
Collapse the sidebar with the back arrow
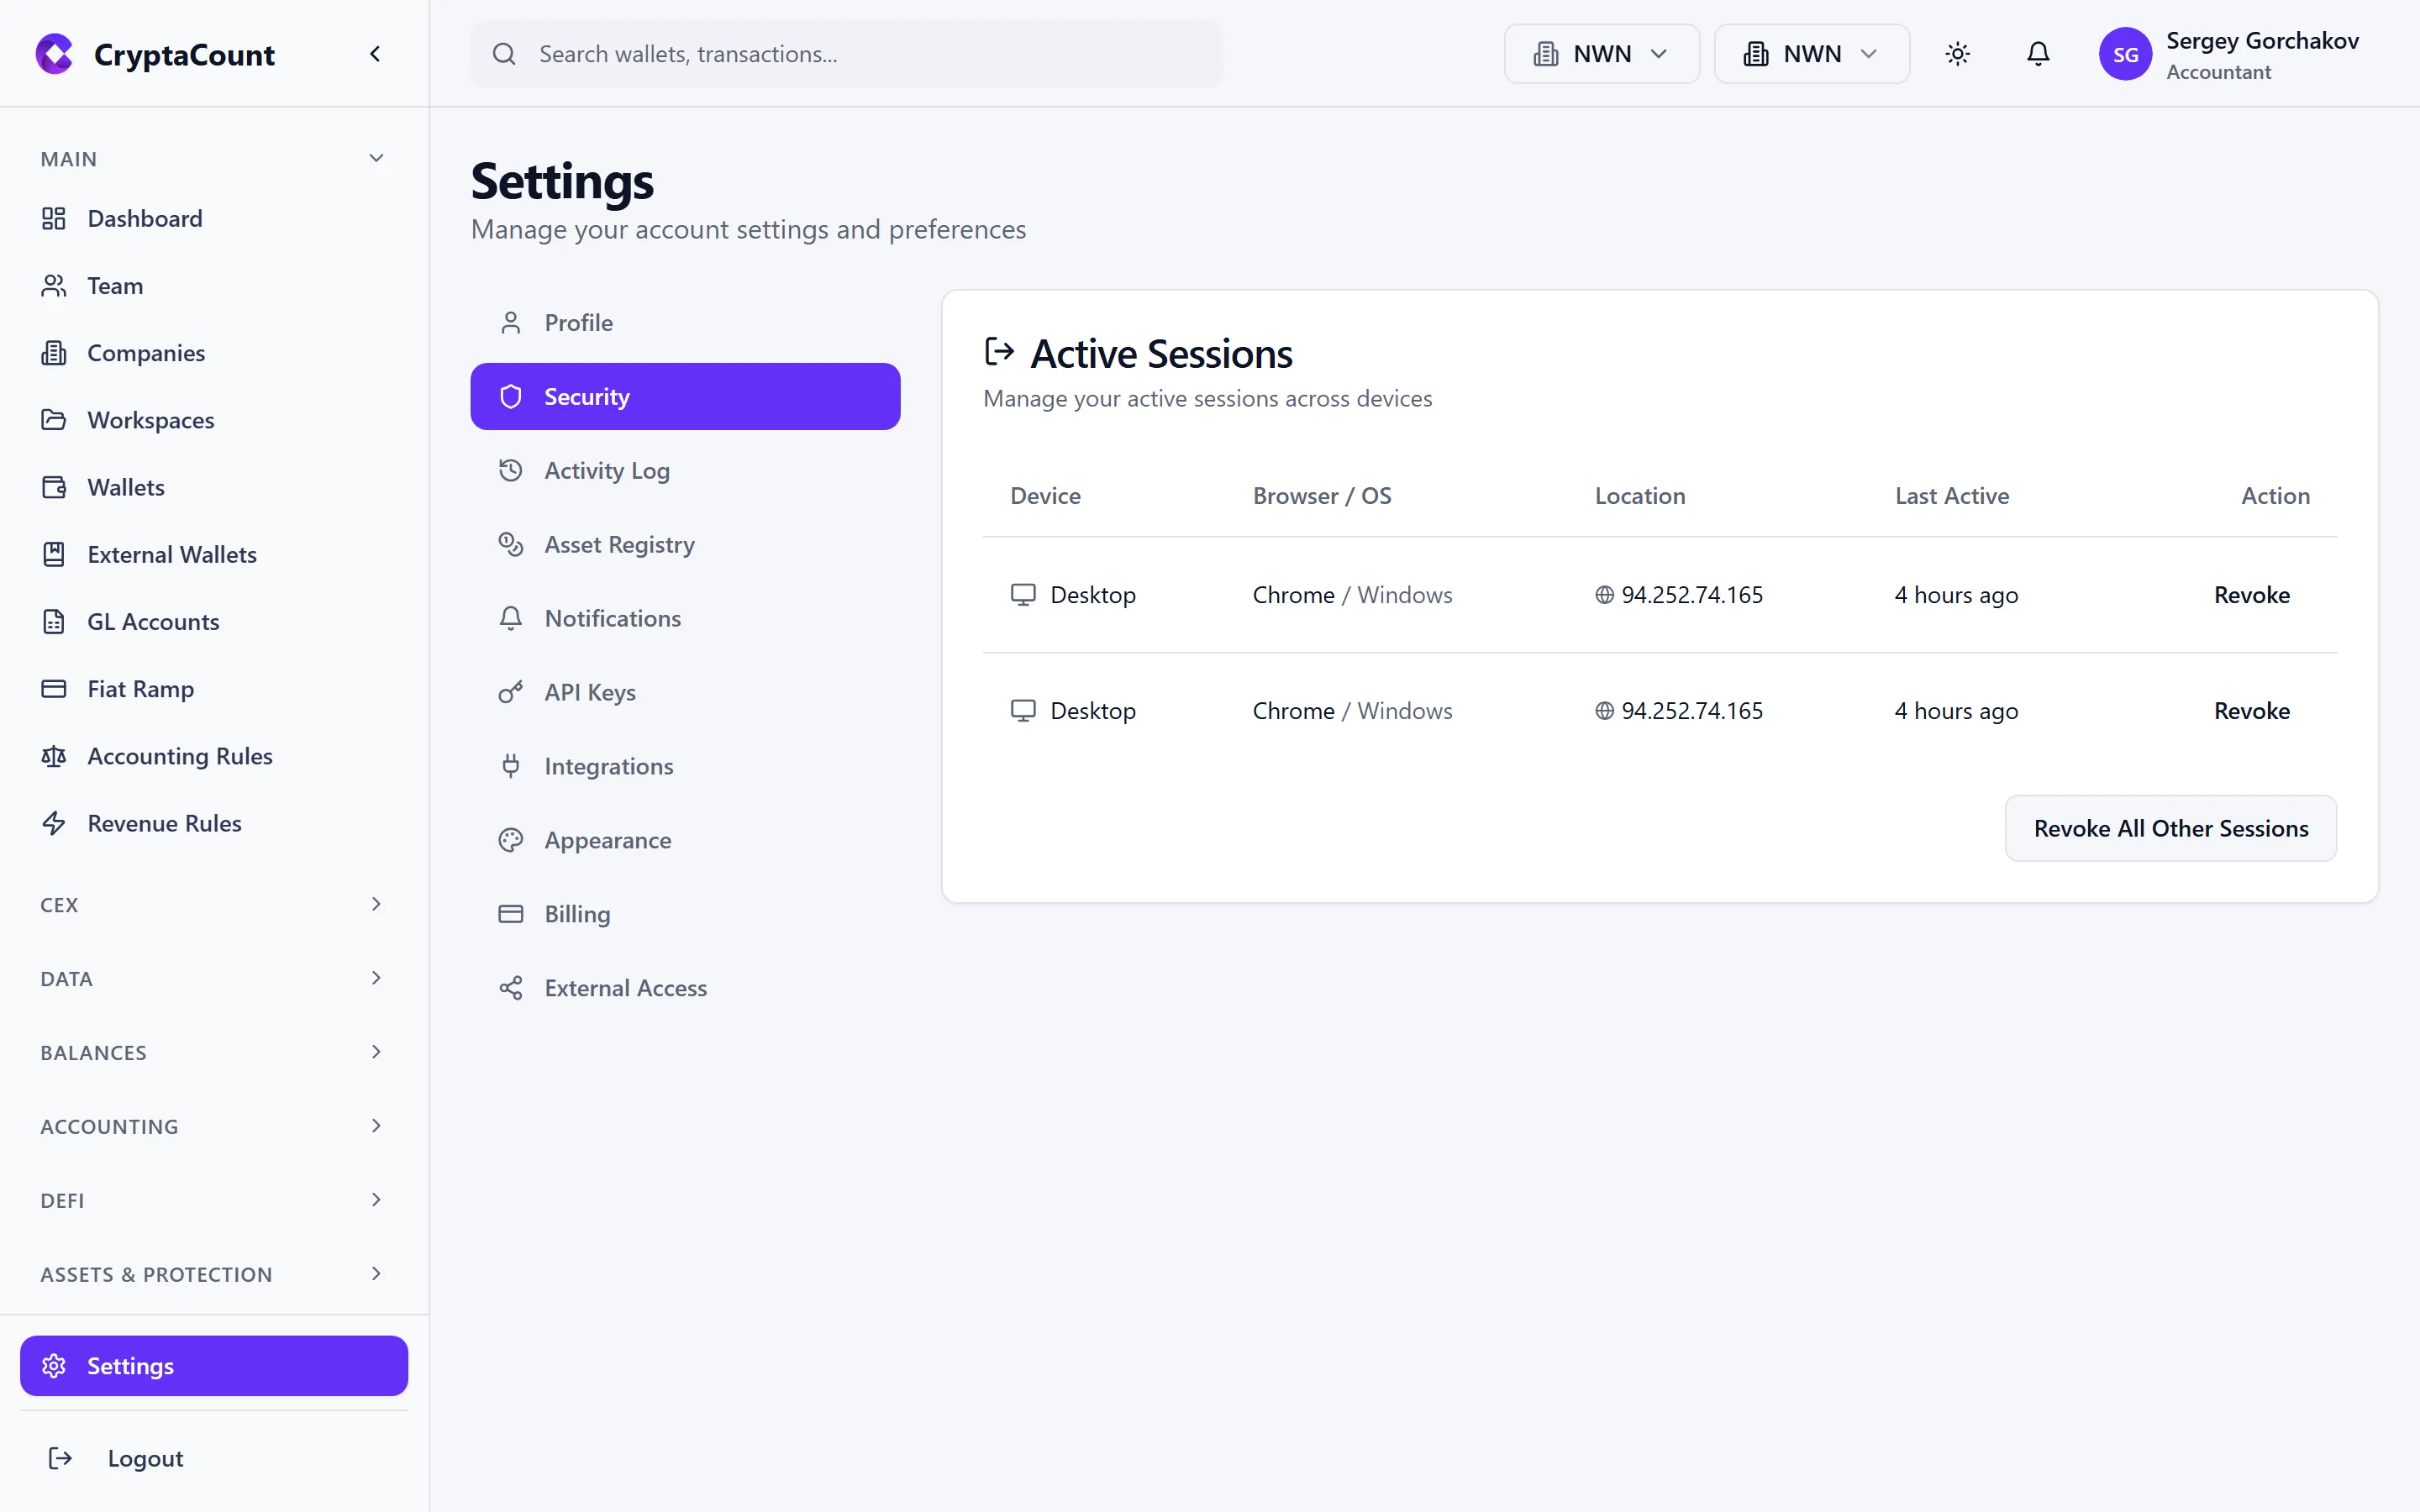376,53
